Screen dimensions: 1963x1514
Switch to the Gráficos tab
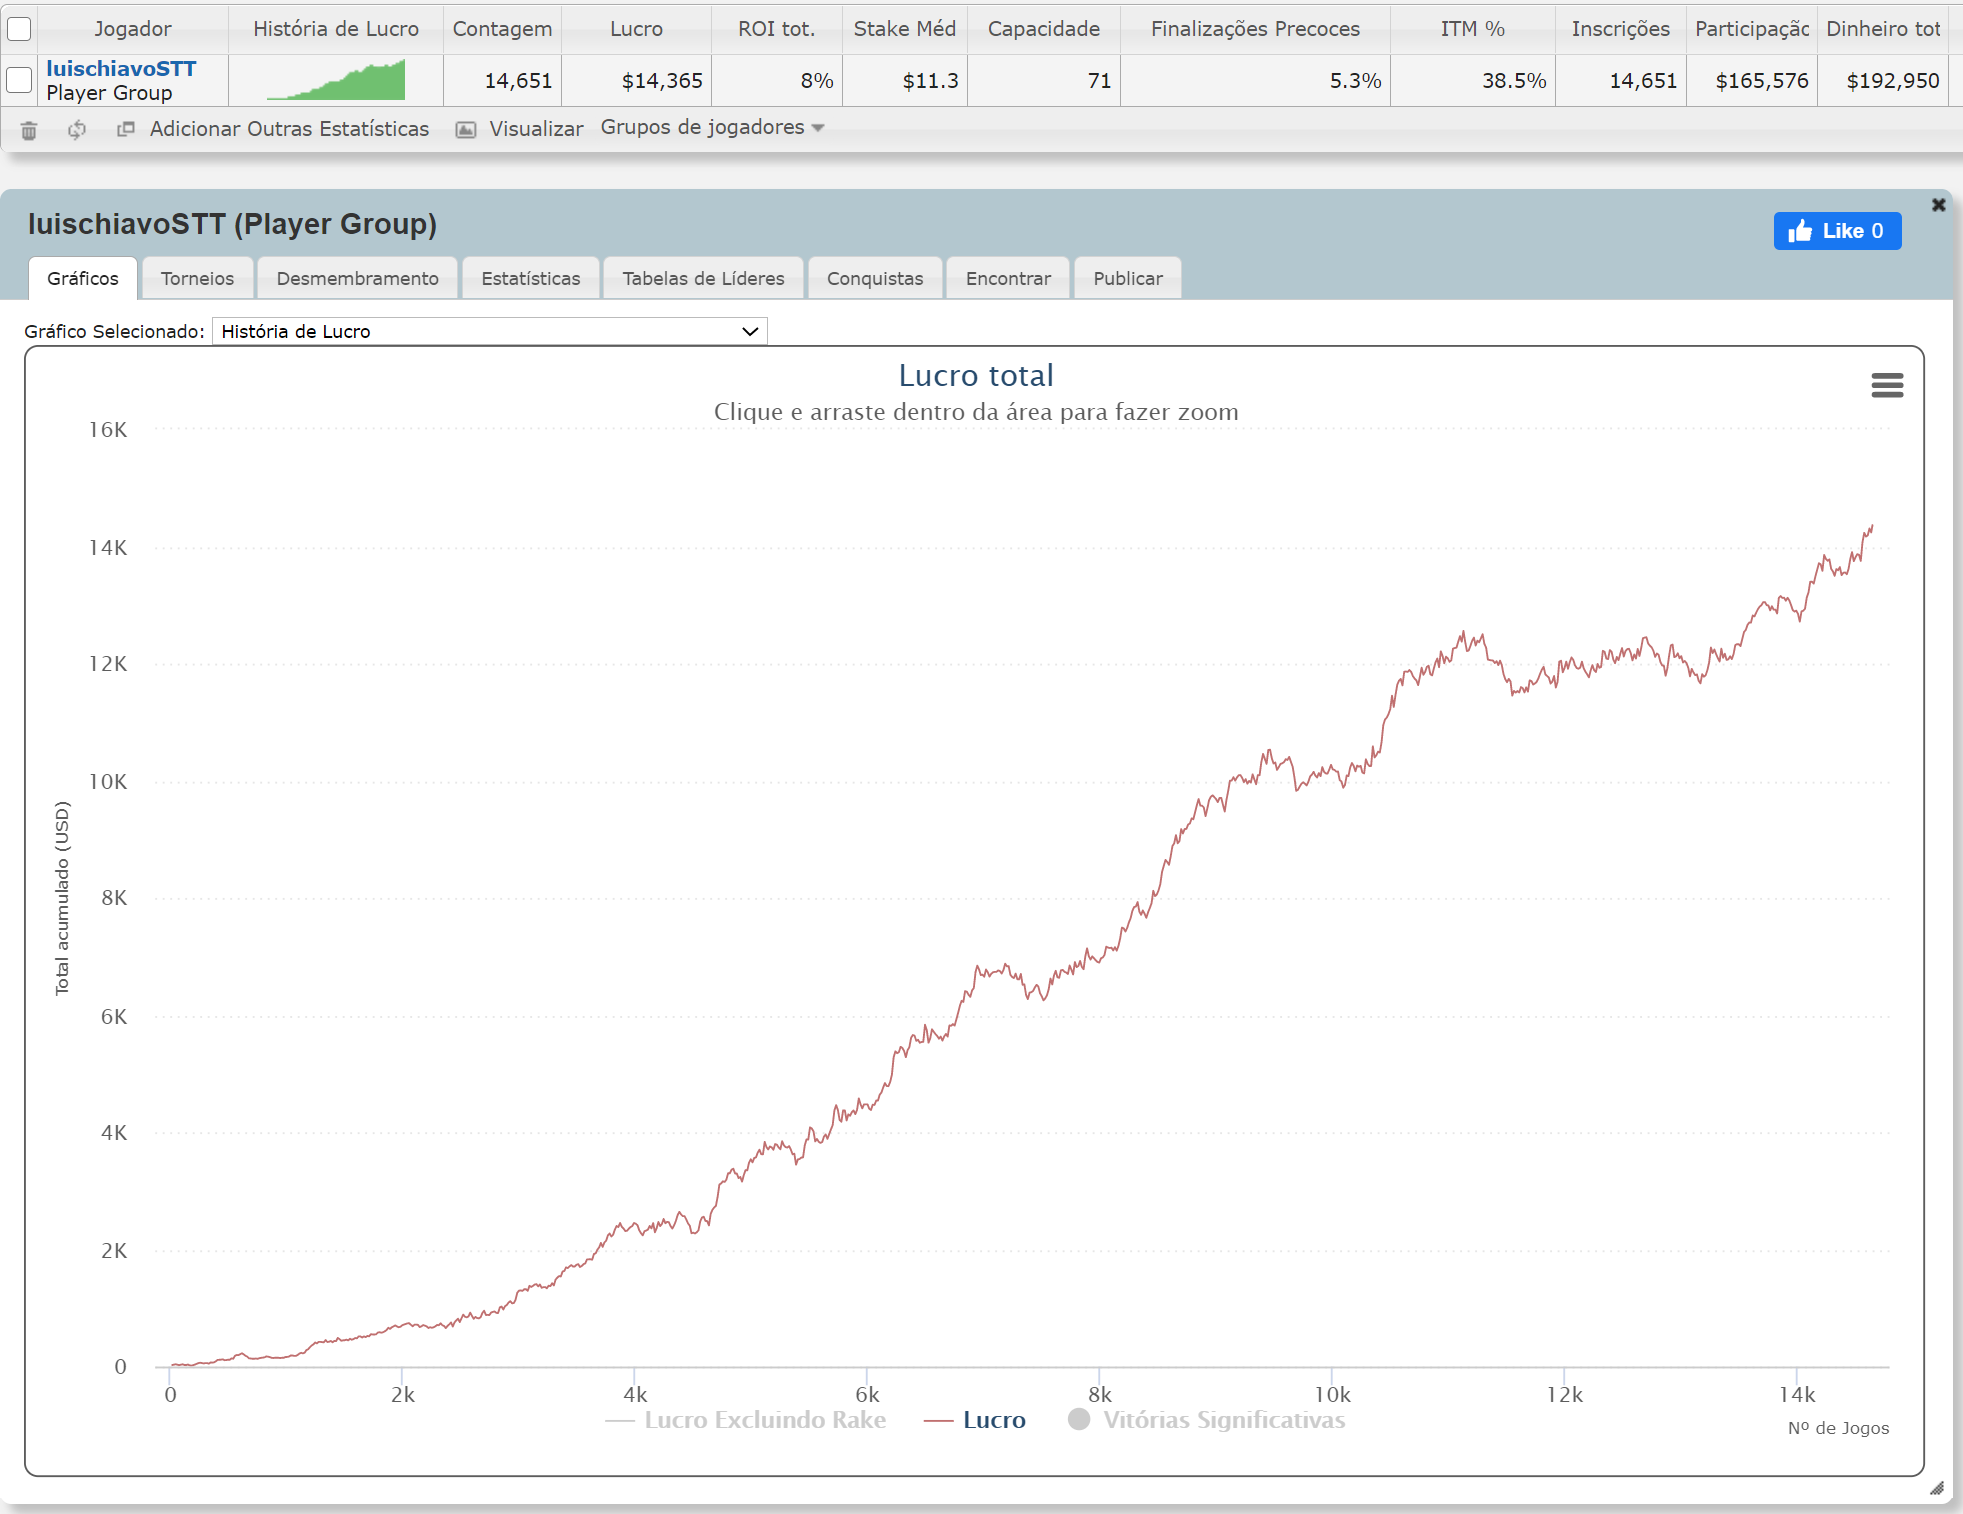point(83,278)
